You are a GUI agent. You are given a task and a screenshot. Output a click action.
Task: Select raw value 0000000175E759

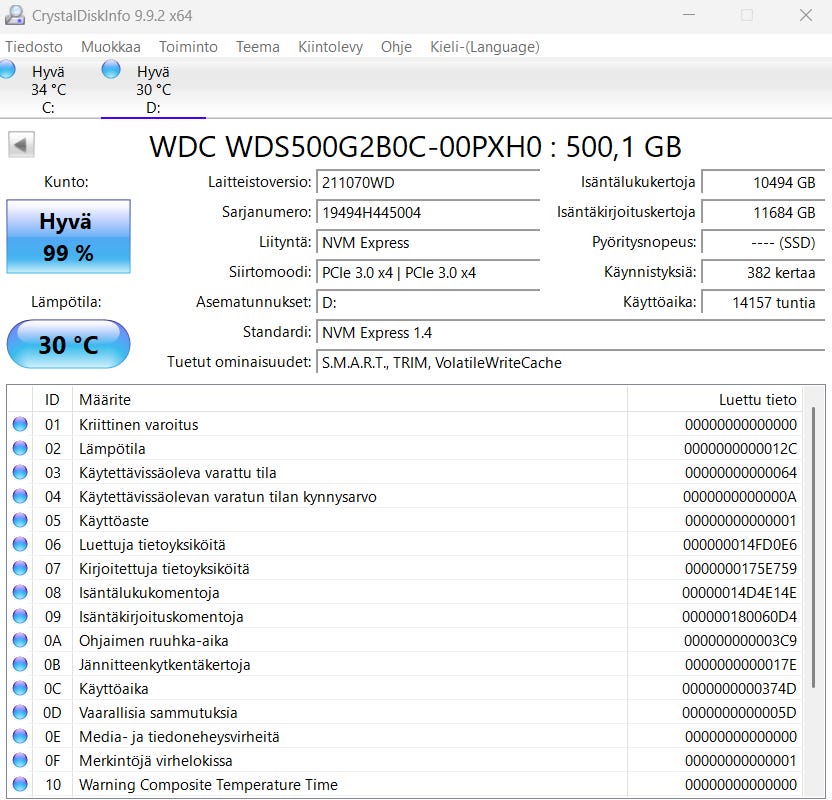pos(741,569)
